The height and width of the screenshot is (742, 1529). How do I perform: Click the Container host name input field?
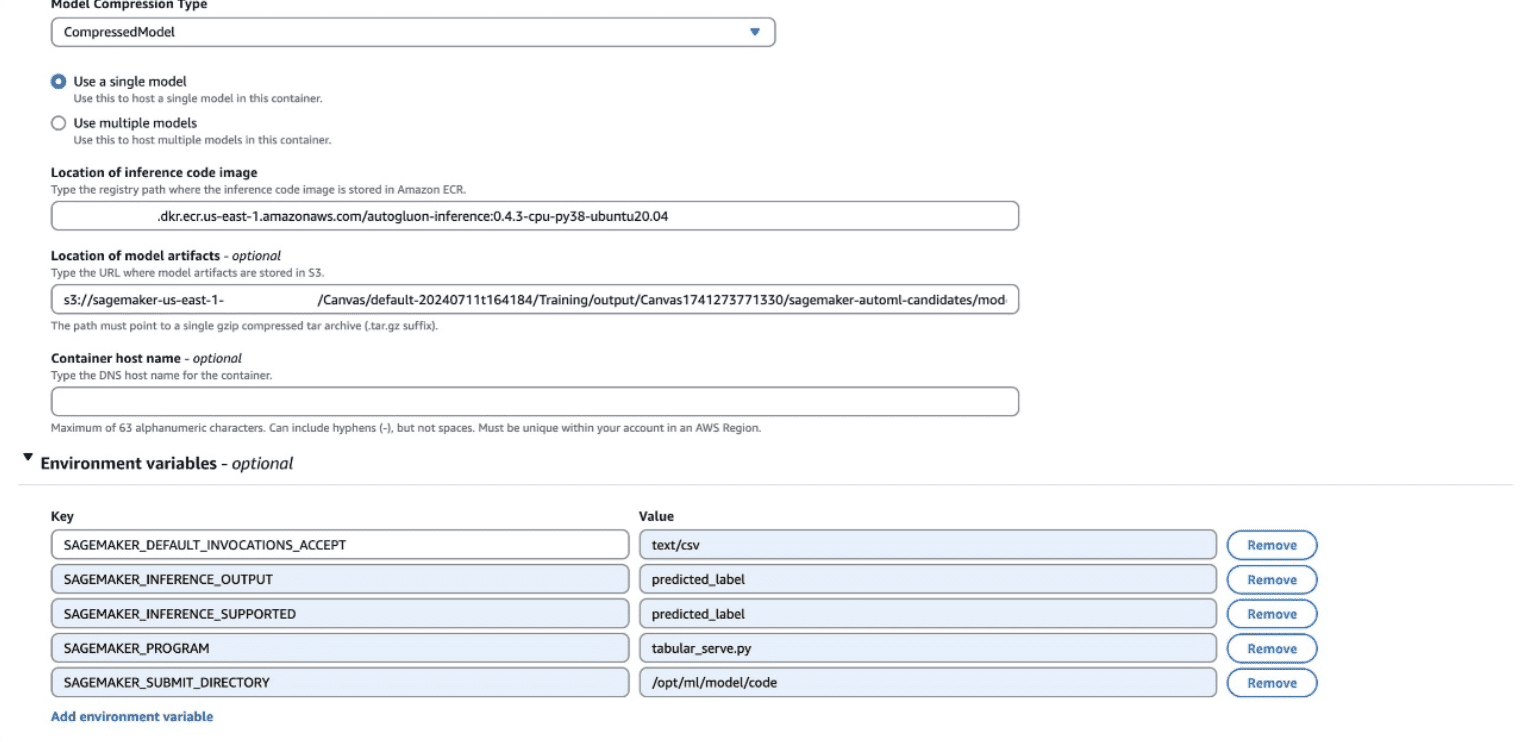point(535,401)
